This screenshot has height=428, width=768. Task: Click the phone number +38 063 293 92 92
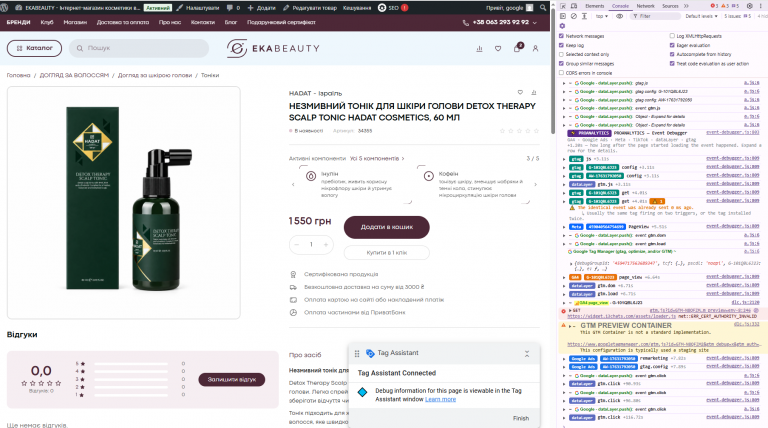point(501,23)
